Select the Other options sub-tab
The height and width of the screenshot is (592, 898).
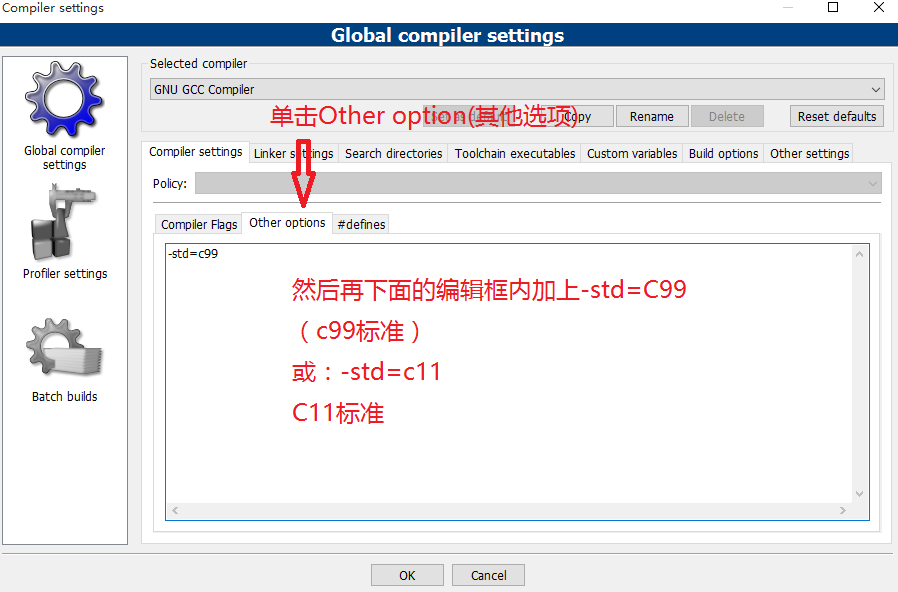287,223
